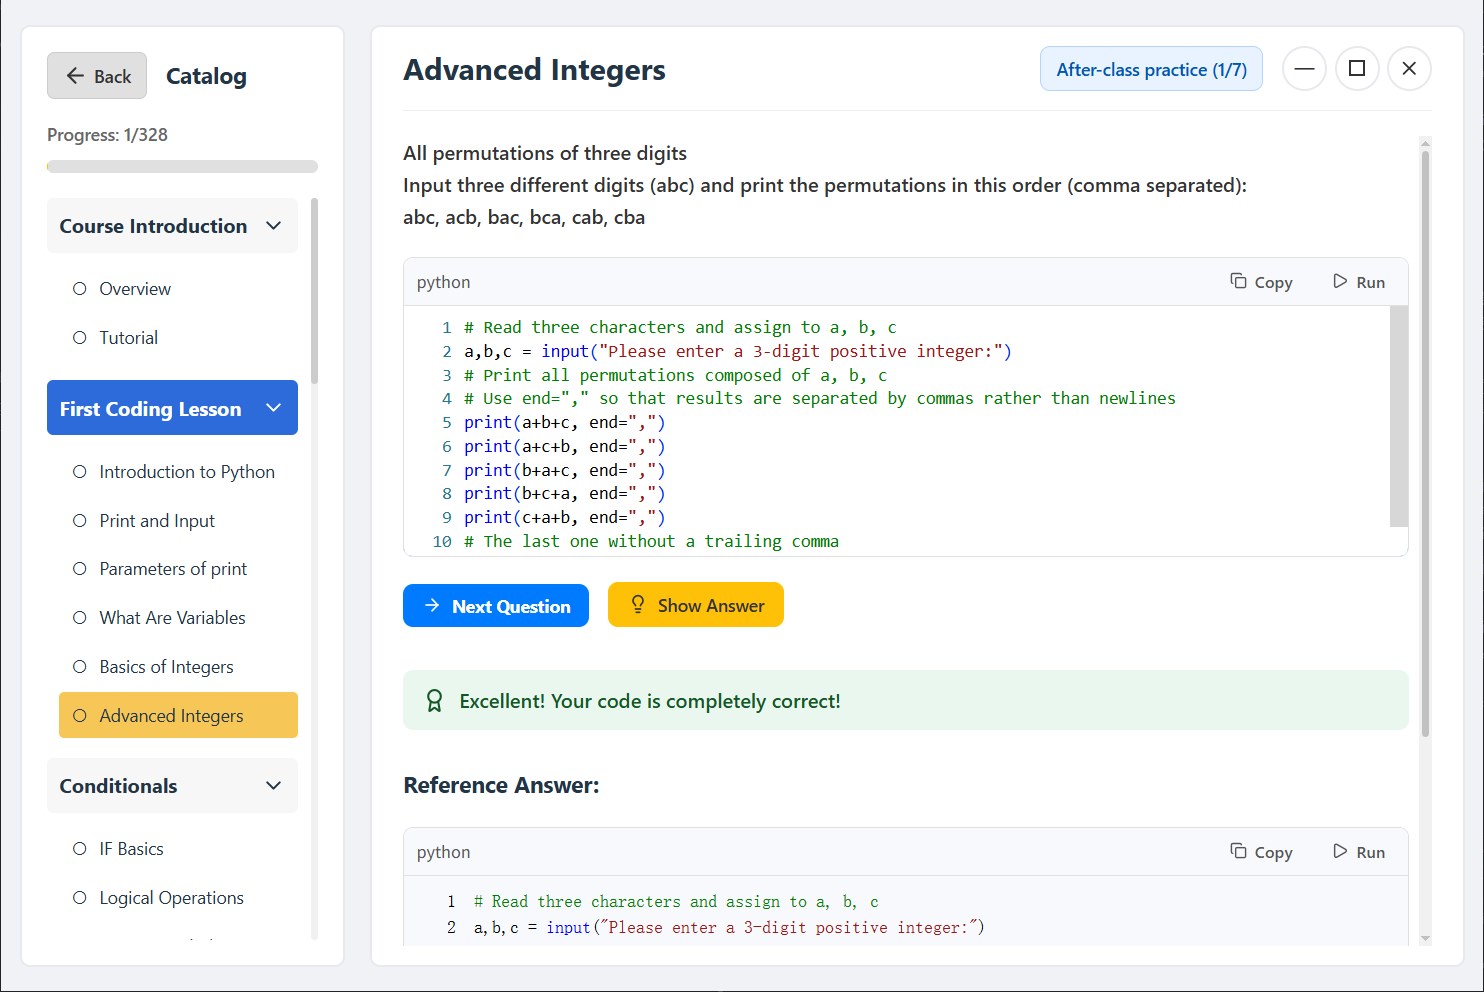Run the Reference Answer code

[1359, 851]
